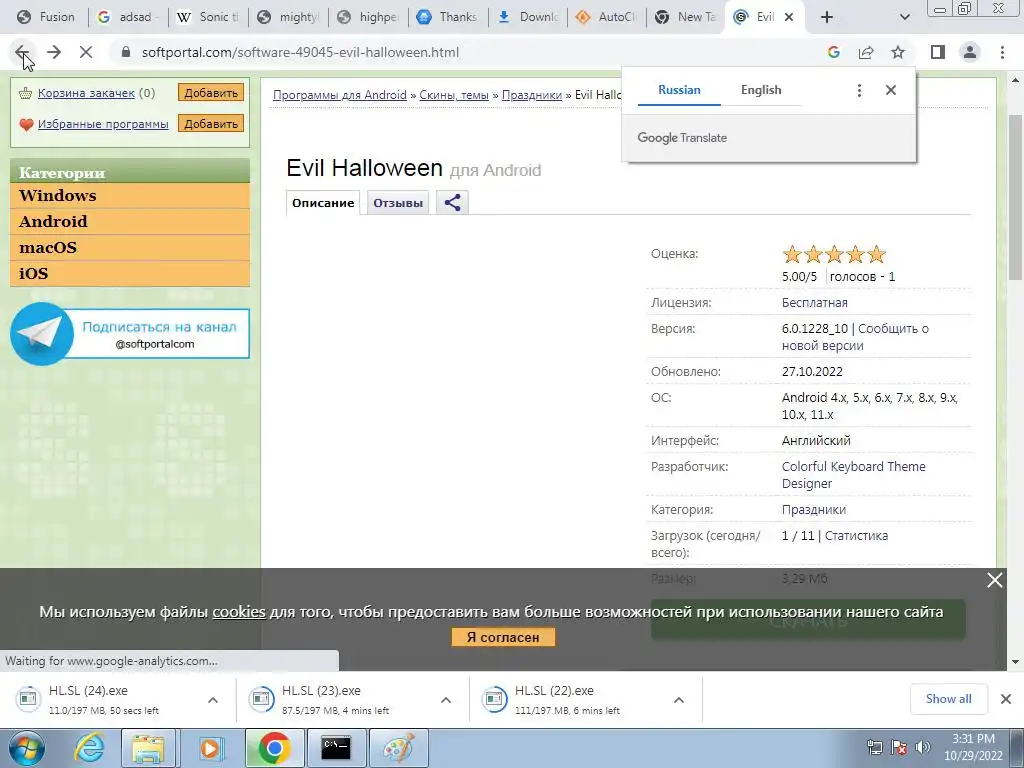This screenshot has height=768, width=1024.
Task: Go back using the browser back arrow
Action: click(x=22, y=52)
